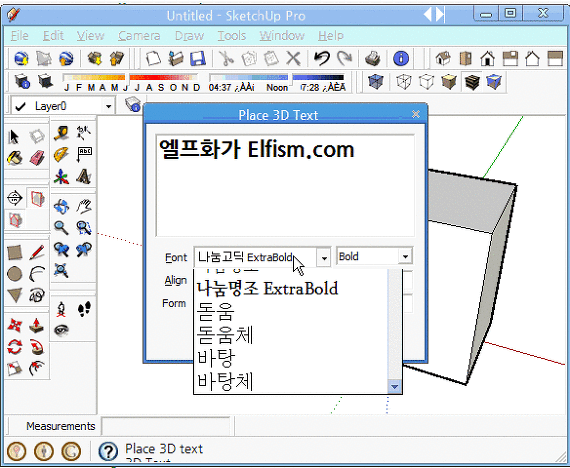Select the Axes tool

[62, 177]
